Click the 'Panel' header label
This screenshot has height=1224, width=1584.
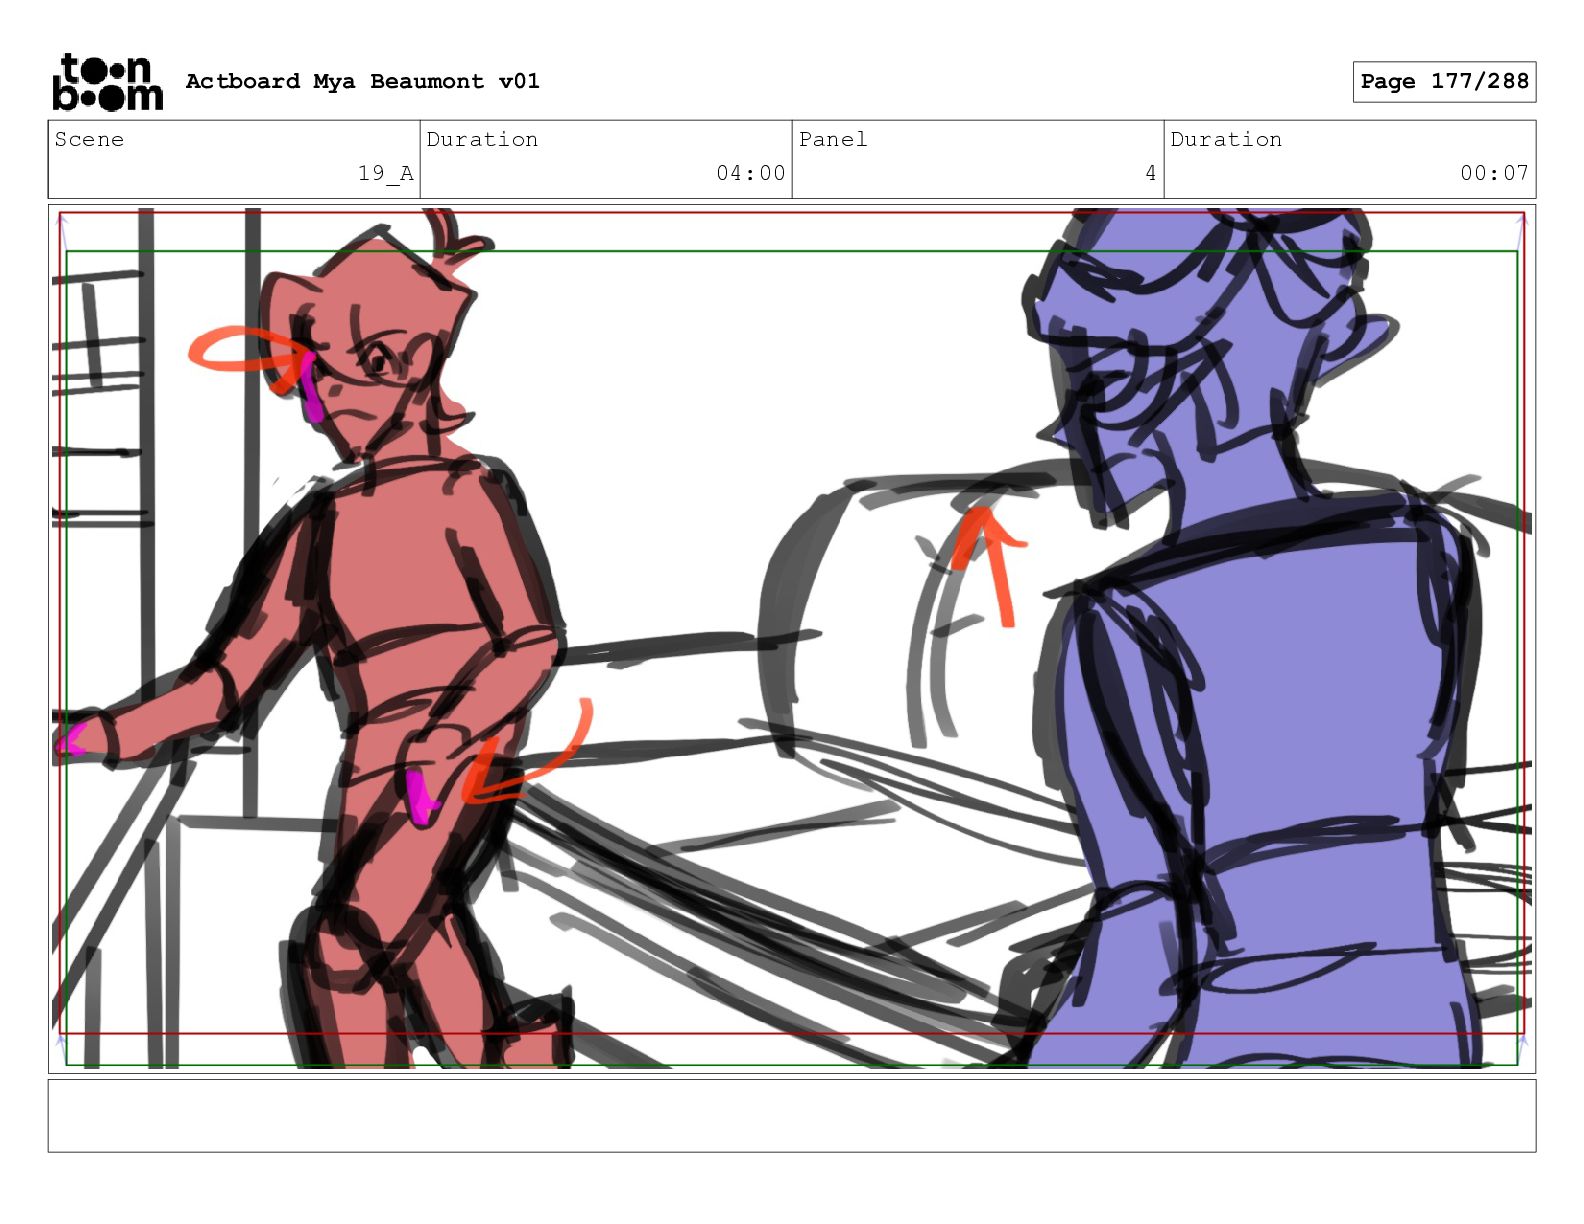pyautogui.click(x=832, y=139)
